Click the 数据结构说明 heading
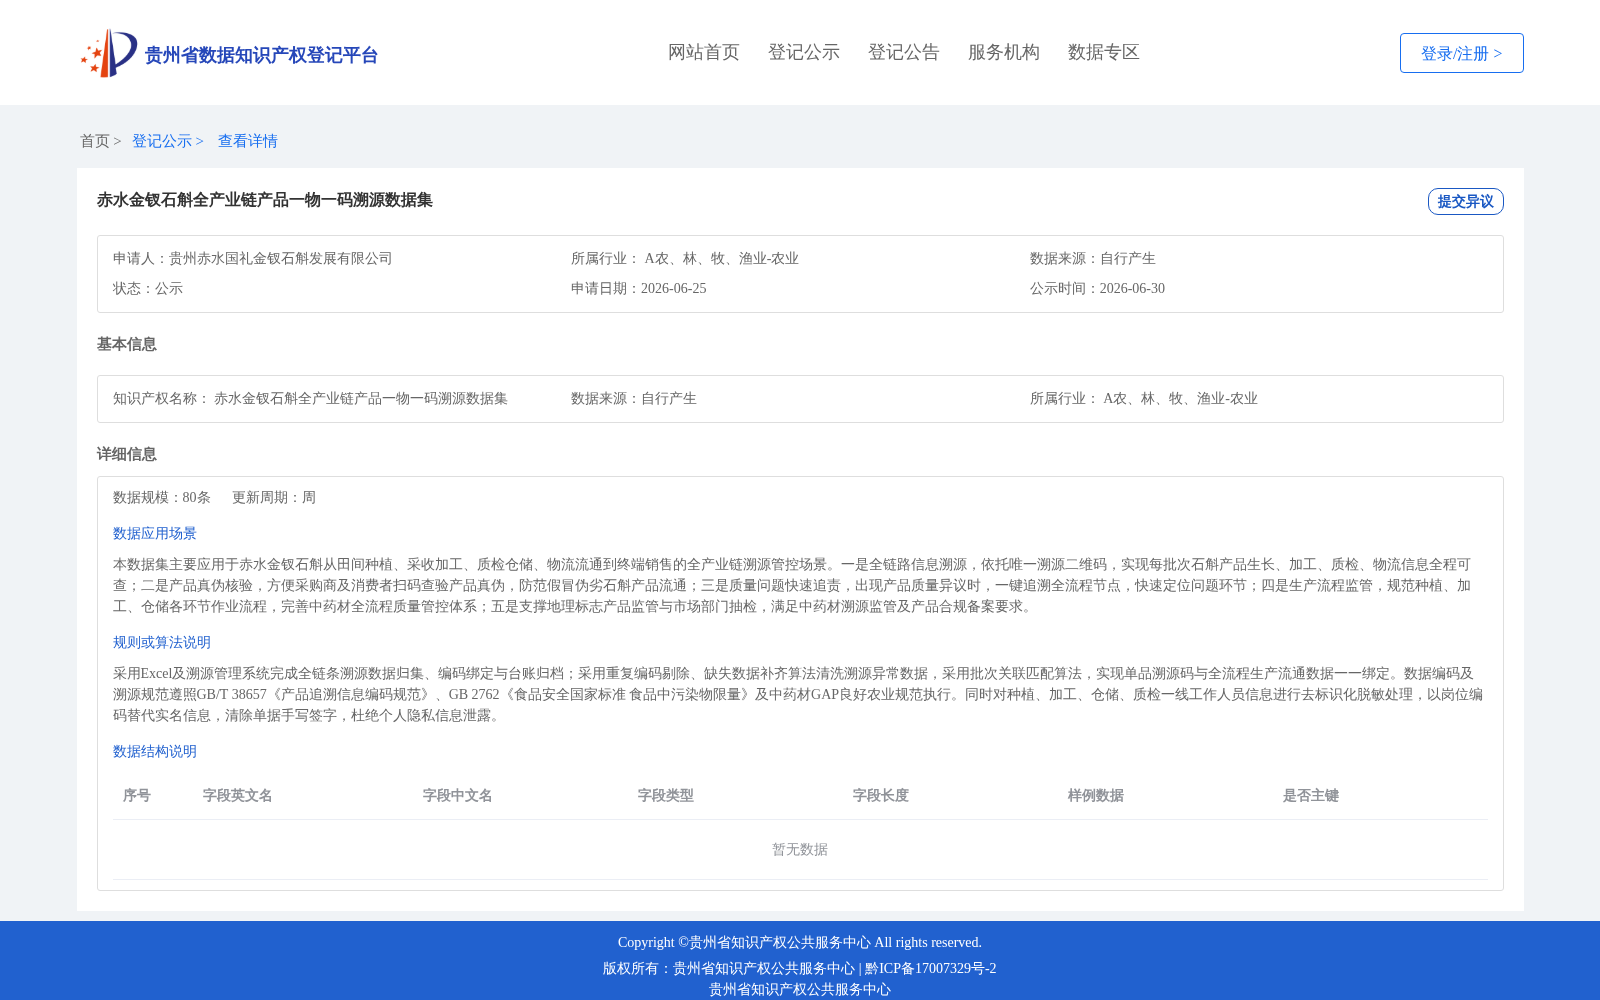The image size is (1600, 1000). tap(155, 751)
